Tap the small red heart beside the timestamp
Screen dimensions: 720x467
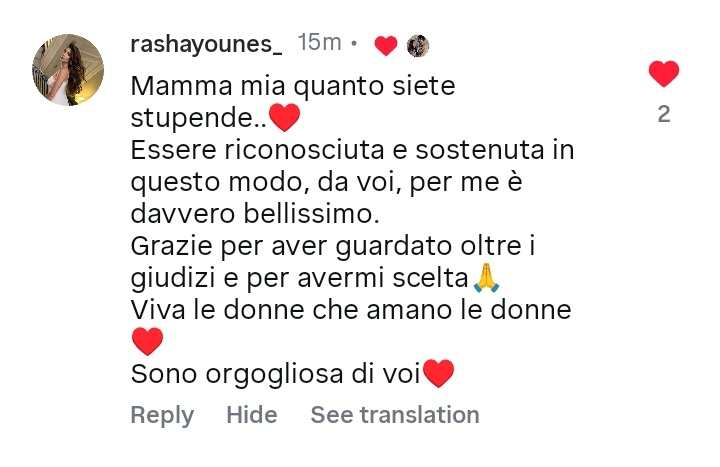386,45
